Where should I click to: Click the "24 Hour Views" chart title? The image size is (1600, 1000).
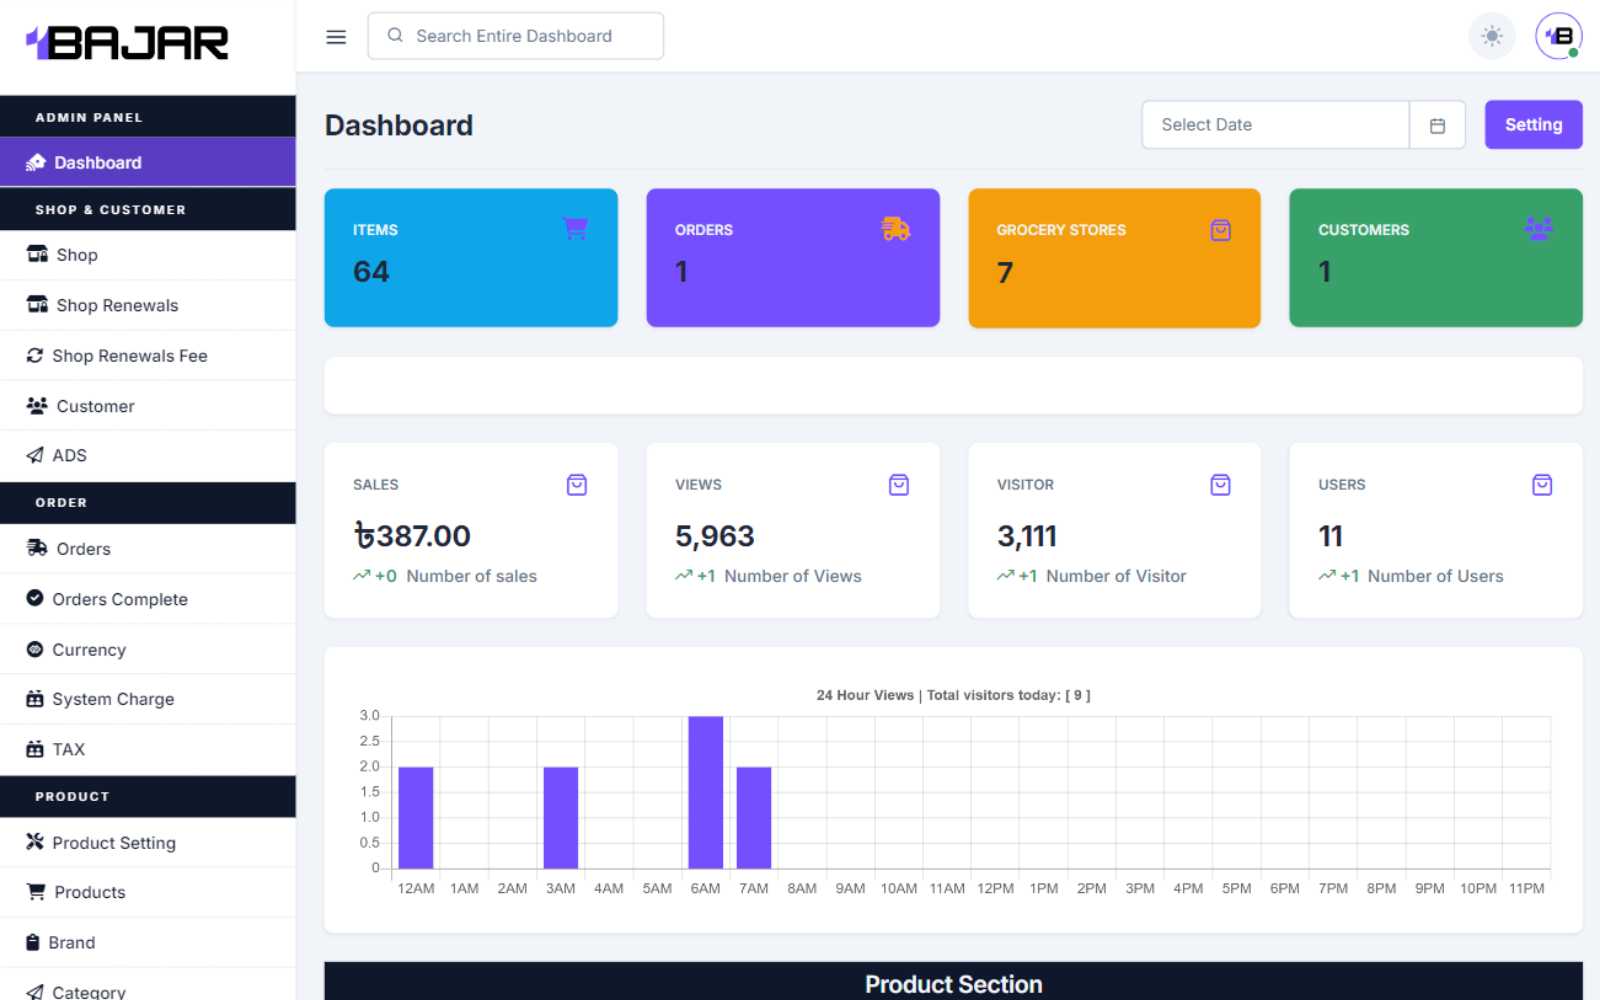coord(953,695)
